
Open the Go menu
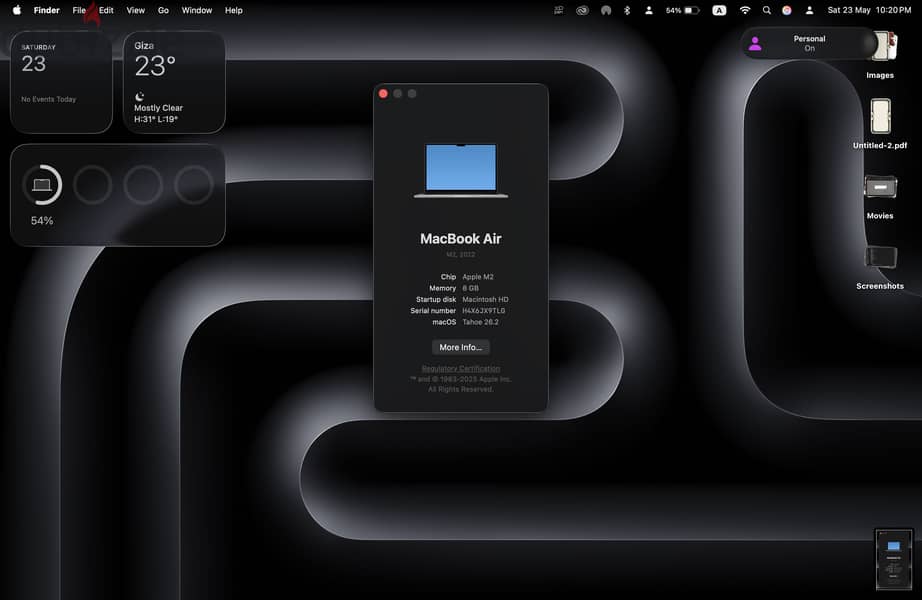(163, 10)
